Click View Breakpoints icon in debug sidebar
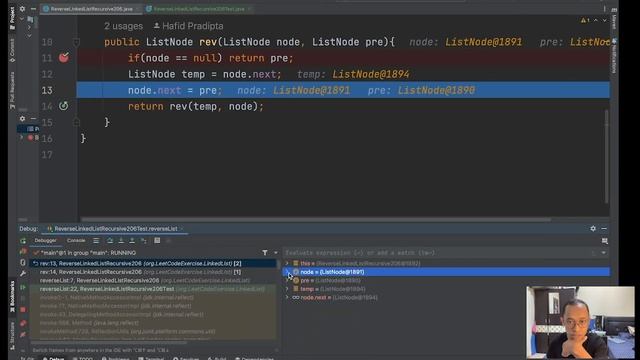Viewport: 640px width, 360px height. [x=23, y=323]
